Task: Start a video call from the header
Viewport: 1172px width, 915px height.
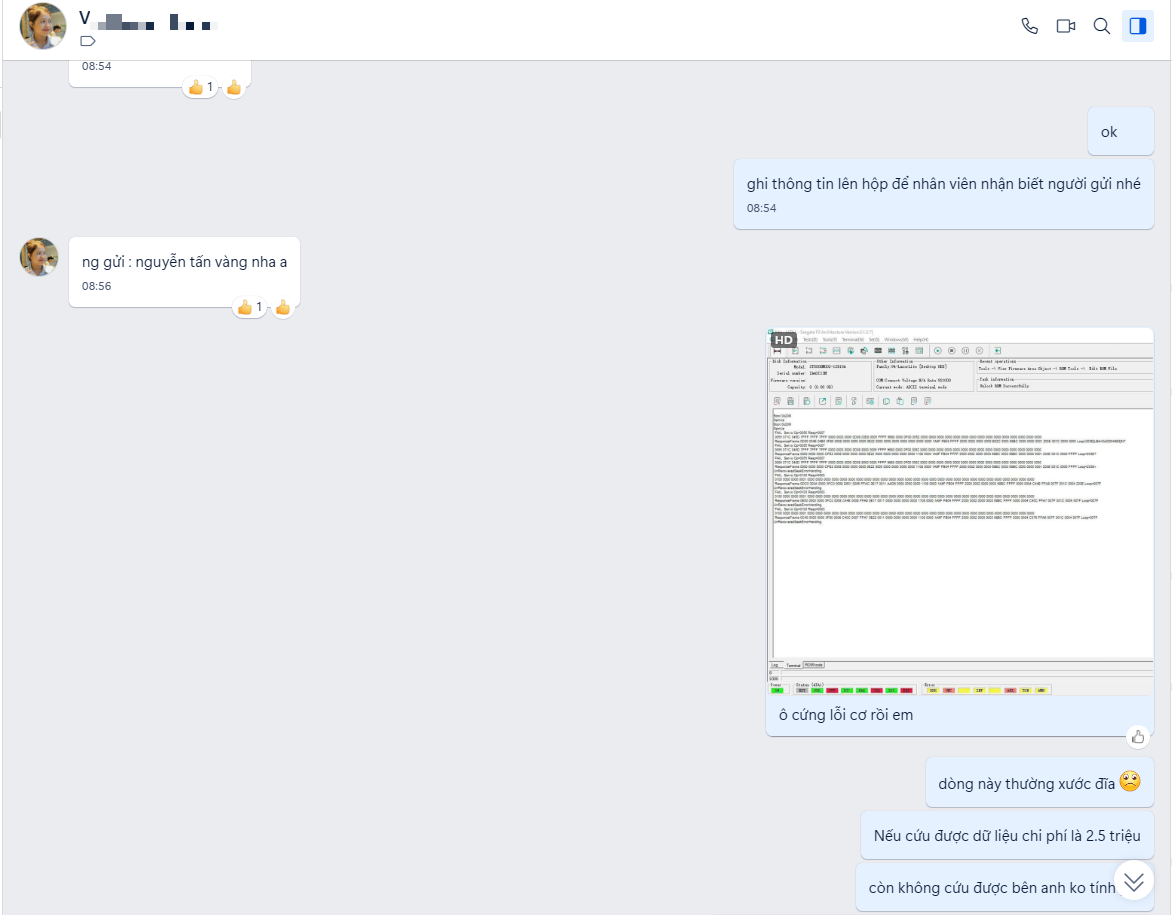Action: coord(1065,26)
